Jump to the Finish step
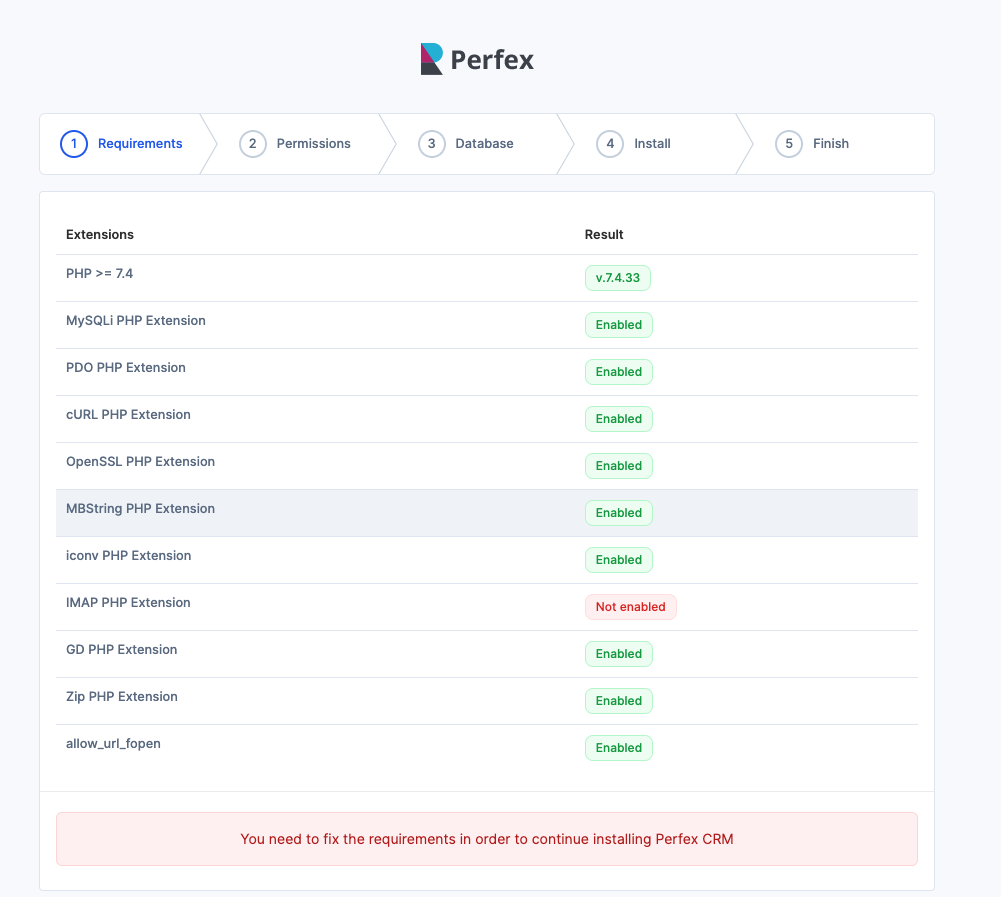The image size is (1001, 897). pyautogui.click(x=830, y=144)
